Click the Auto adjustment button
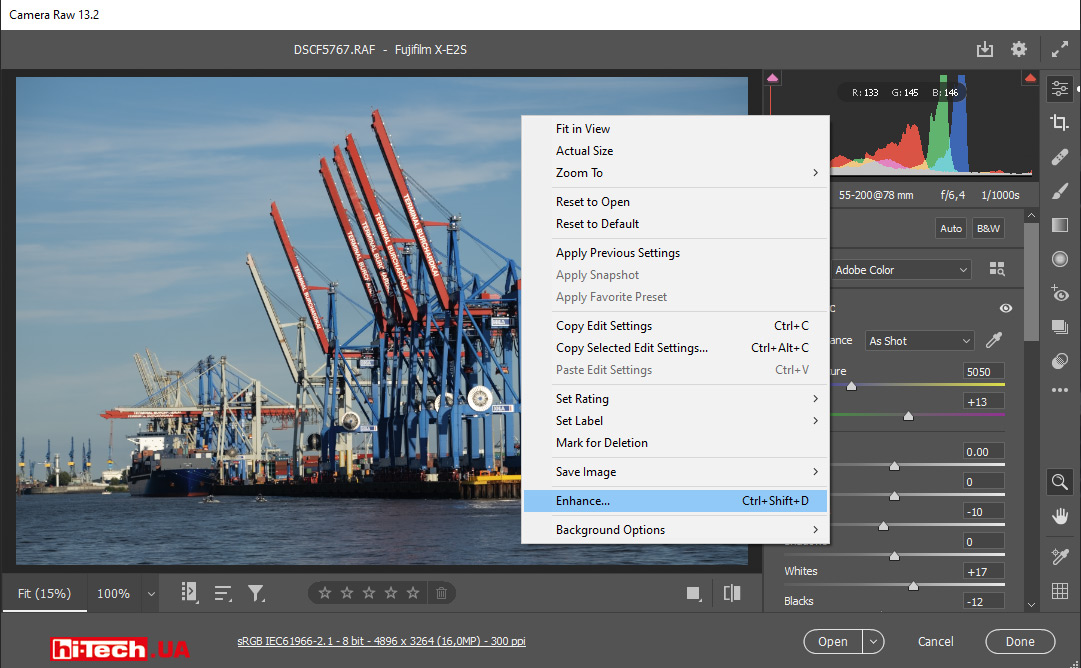 click(x=950, y=228)
